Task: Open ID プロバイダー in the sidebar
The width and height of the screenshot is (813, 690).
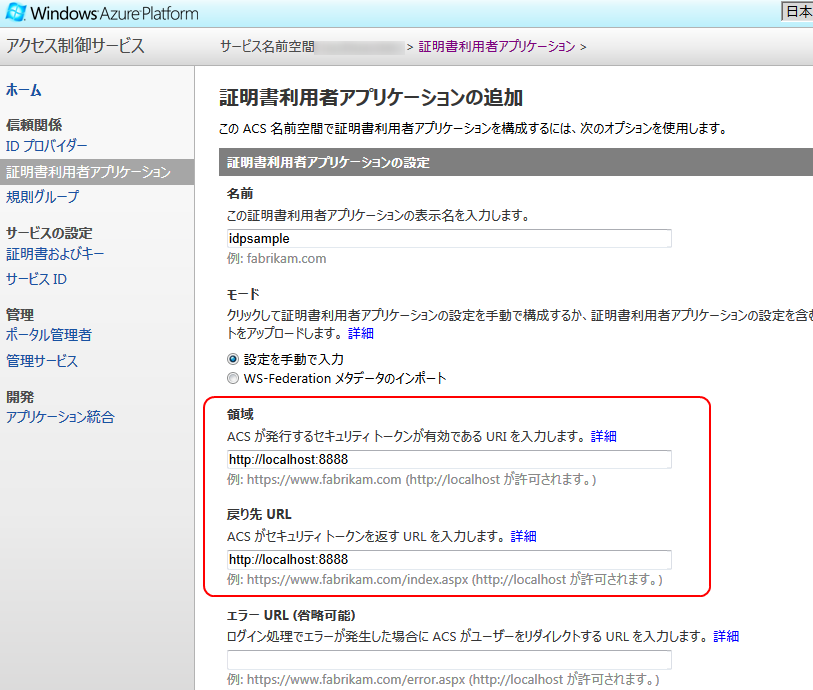Action: pos(47,146)
